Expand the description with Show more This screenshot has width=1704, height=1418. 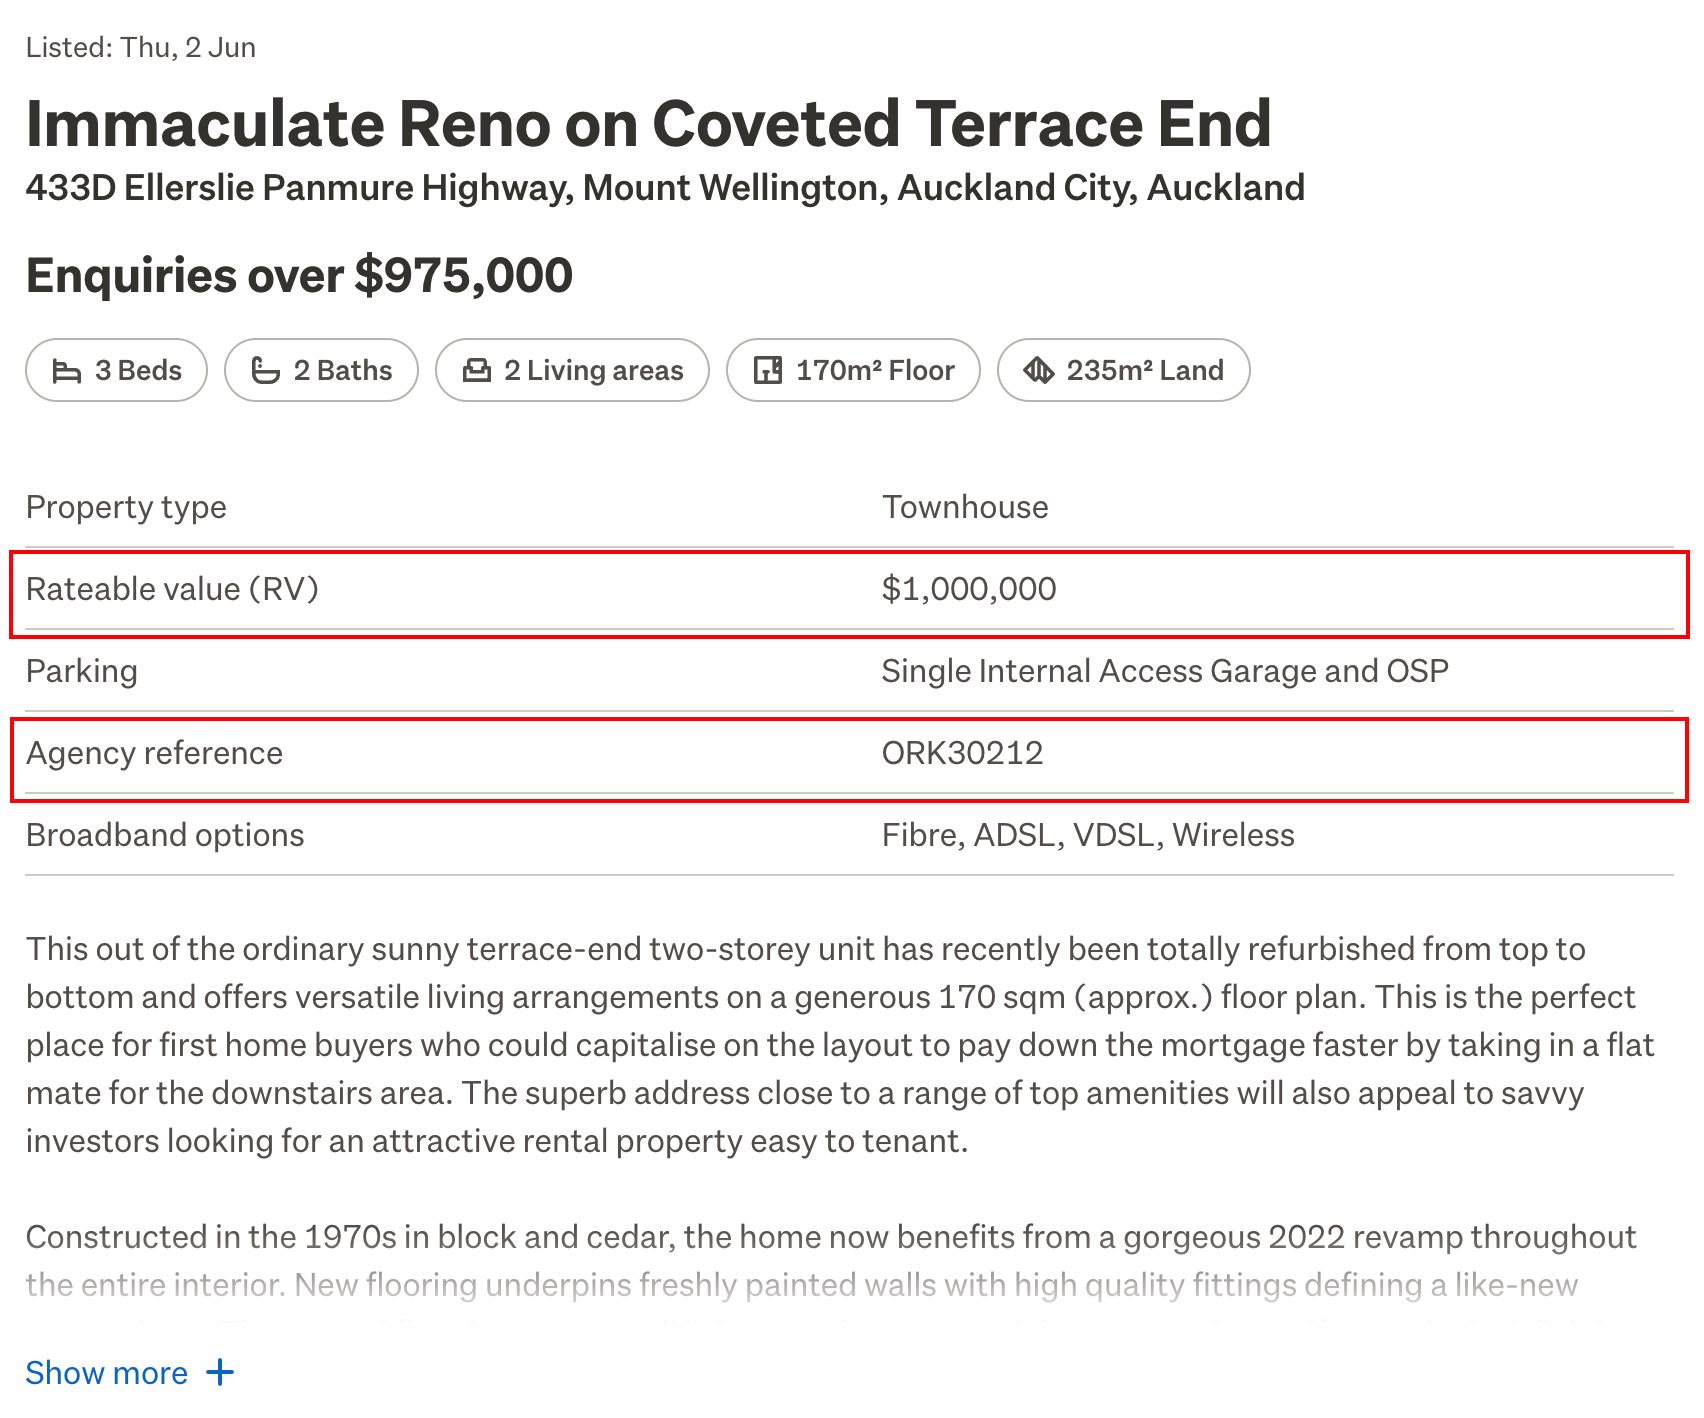point(107,1373)
